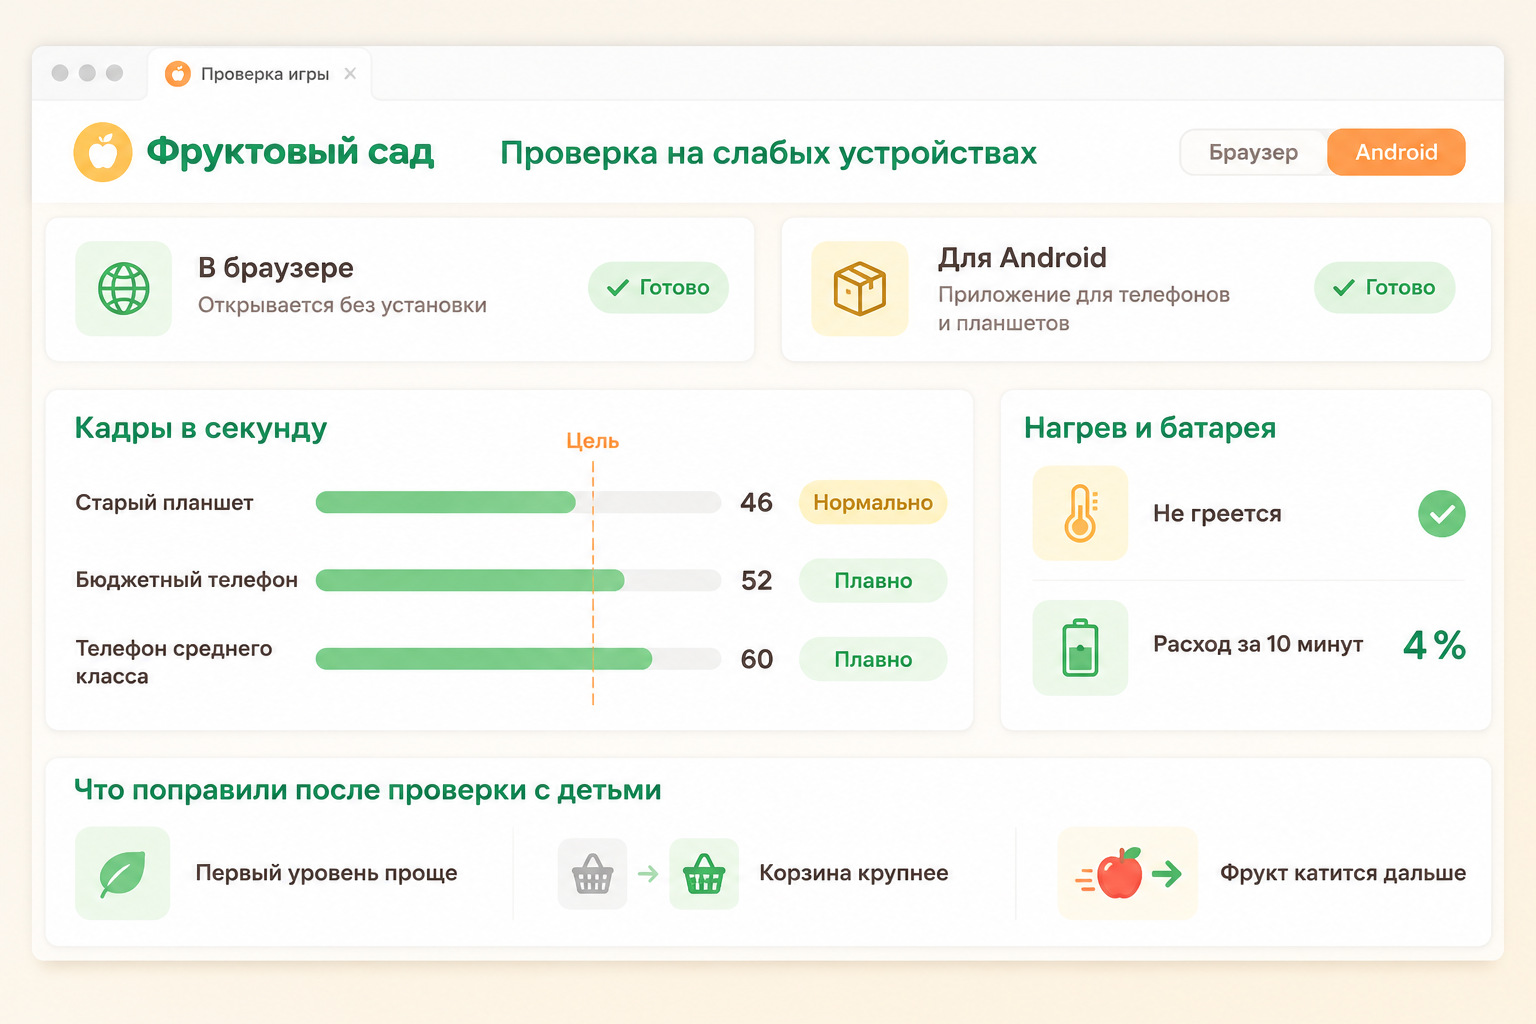The image size is (1536, 1024).
Task: Click the orange apple logo of Фруктовый сад
Action: tap(103, 152)
